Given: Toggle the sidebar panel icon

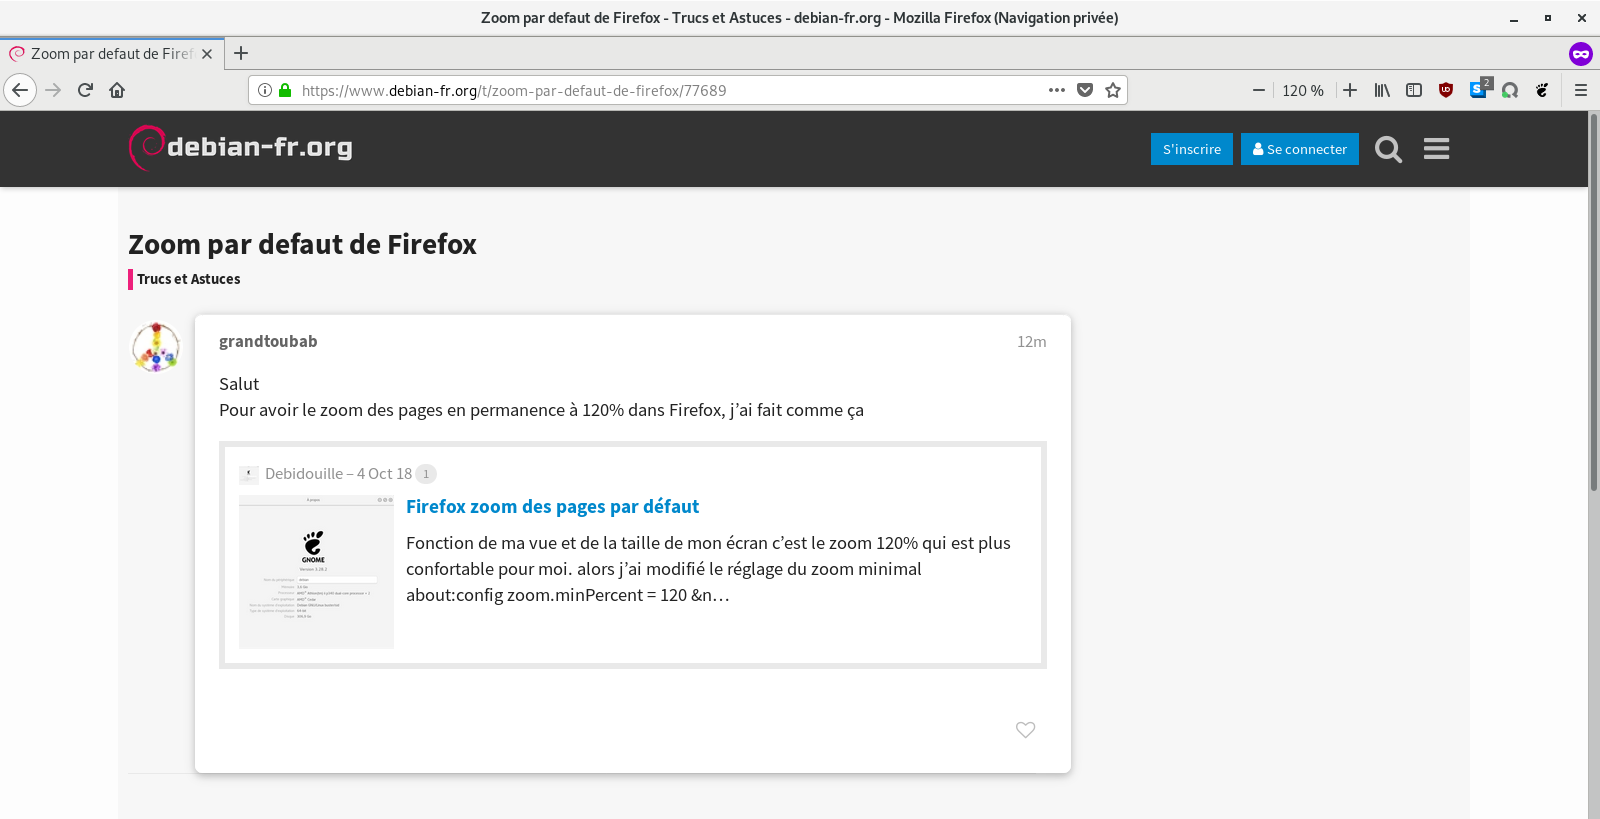Looking at the screenshot, I should coord(1414,90).
